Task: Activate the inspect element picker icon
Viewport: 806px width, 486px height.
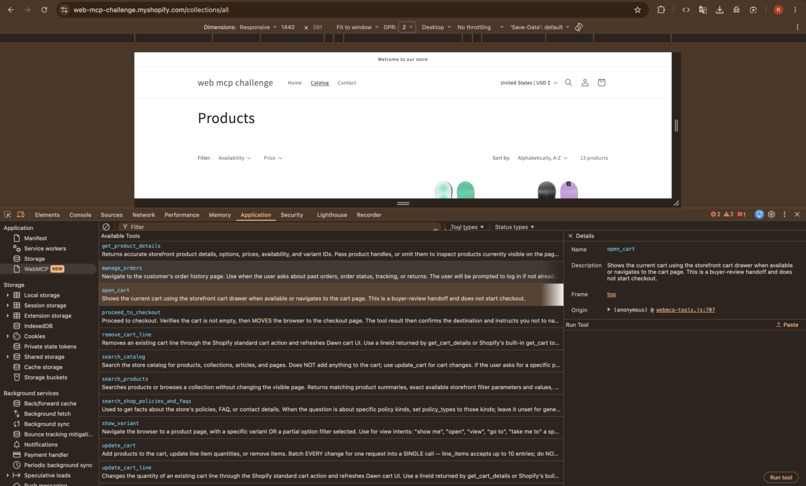Action: click(x=8, y=214)
